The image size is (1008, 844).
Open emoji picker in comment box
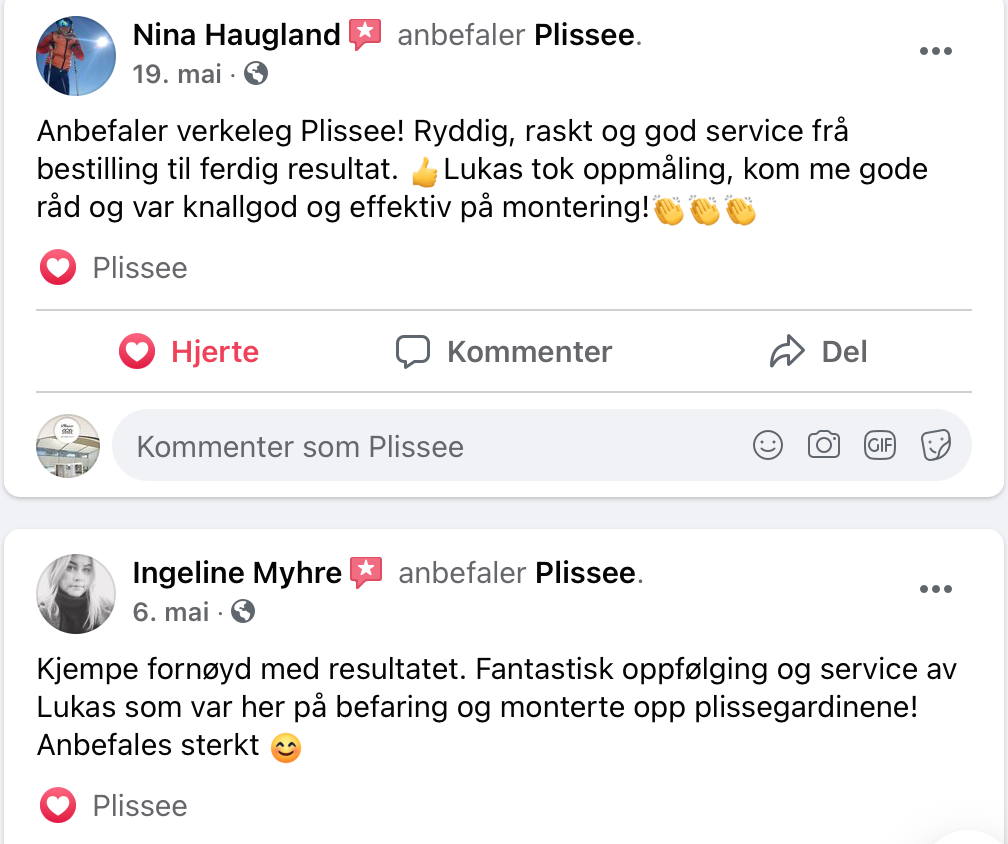[768, 446]
